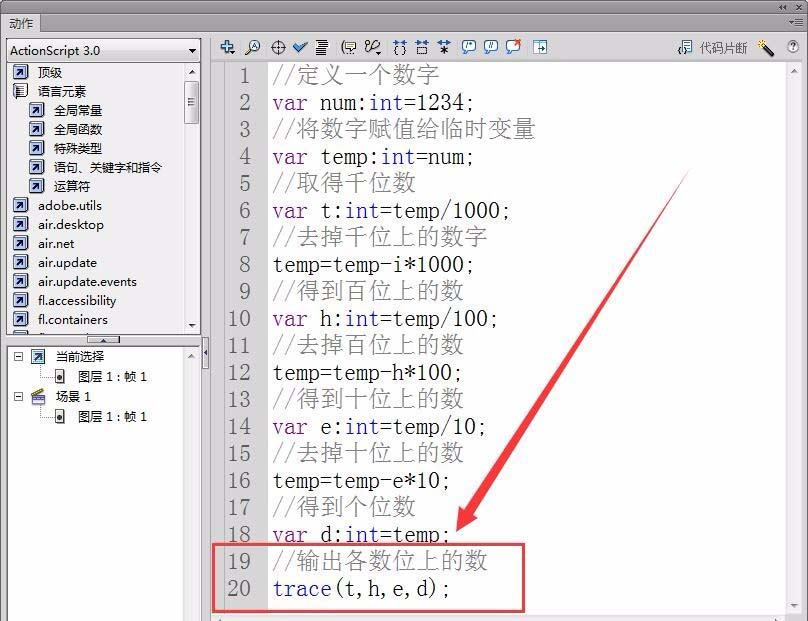The image size is (808, 621).
Task: Collapse the 当前选择 tree node
Action: [x=19, y=356]
